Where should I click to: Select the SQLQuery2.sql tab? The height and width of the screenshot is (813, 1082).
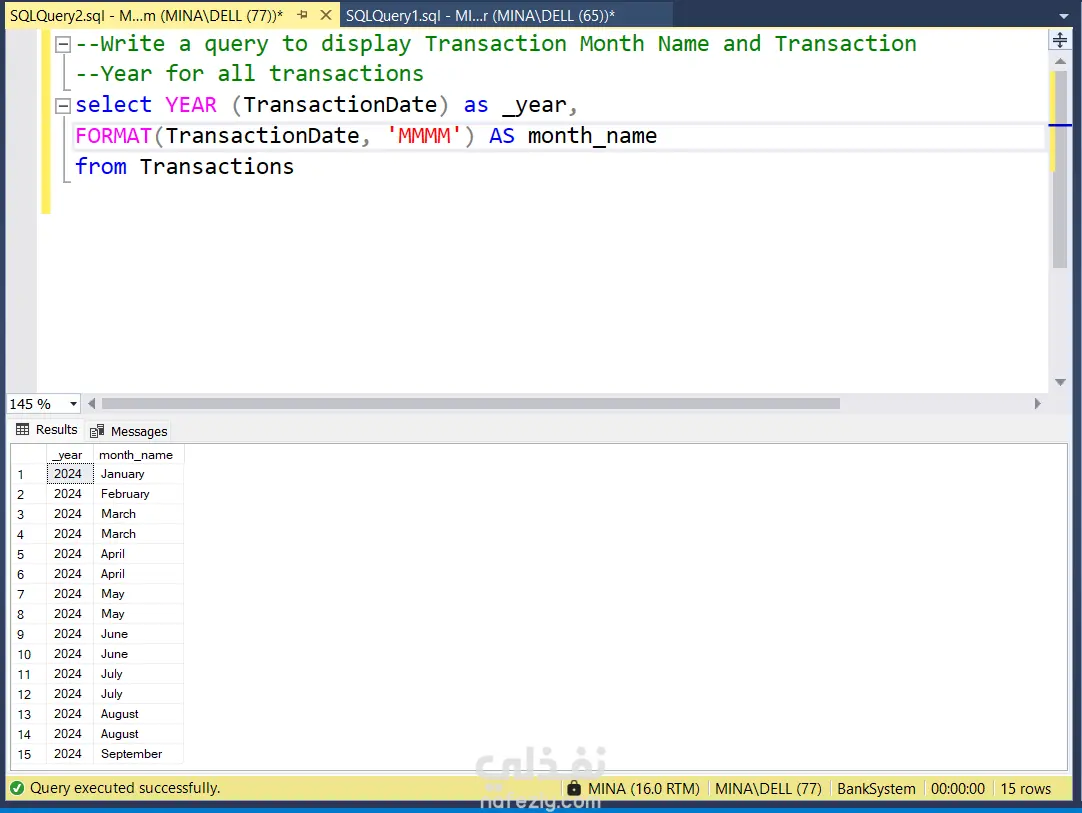point(146,15)
